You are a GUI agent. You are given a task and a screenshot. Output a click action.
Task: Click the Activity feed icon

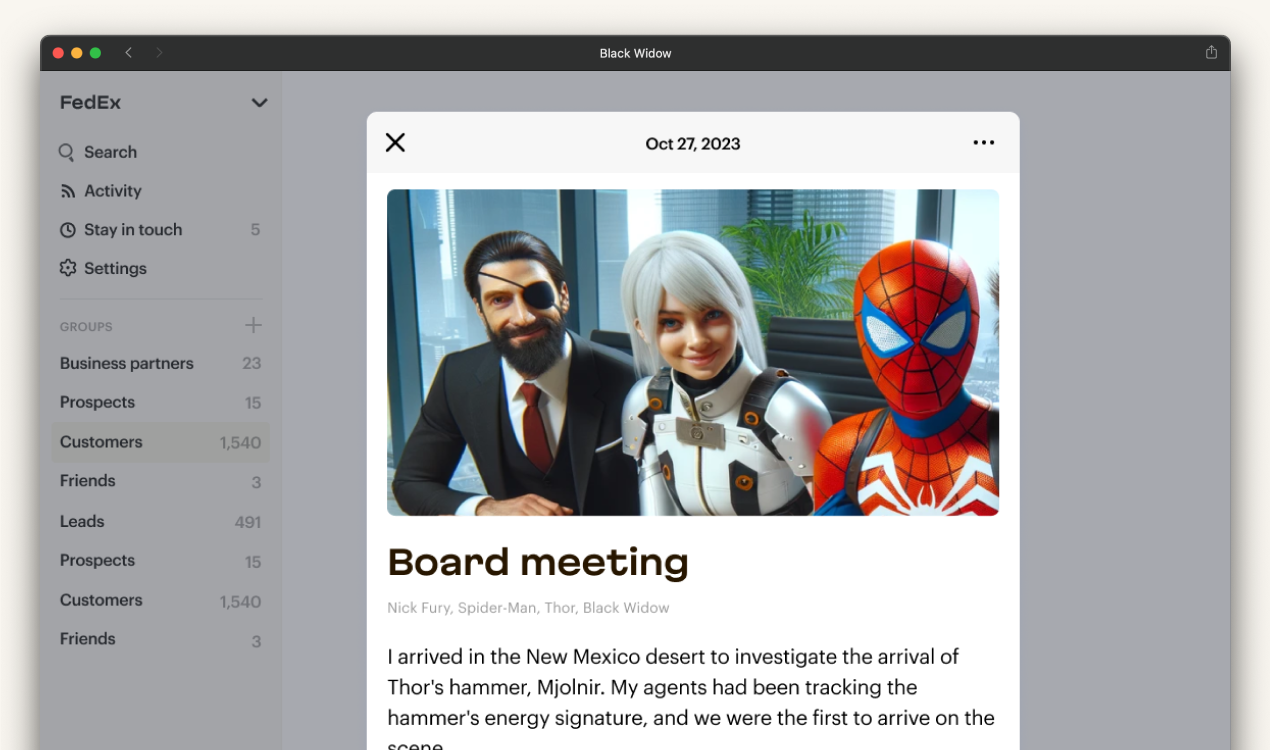[x=68, y=191]
